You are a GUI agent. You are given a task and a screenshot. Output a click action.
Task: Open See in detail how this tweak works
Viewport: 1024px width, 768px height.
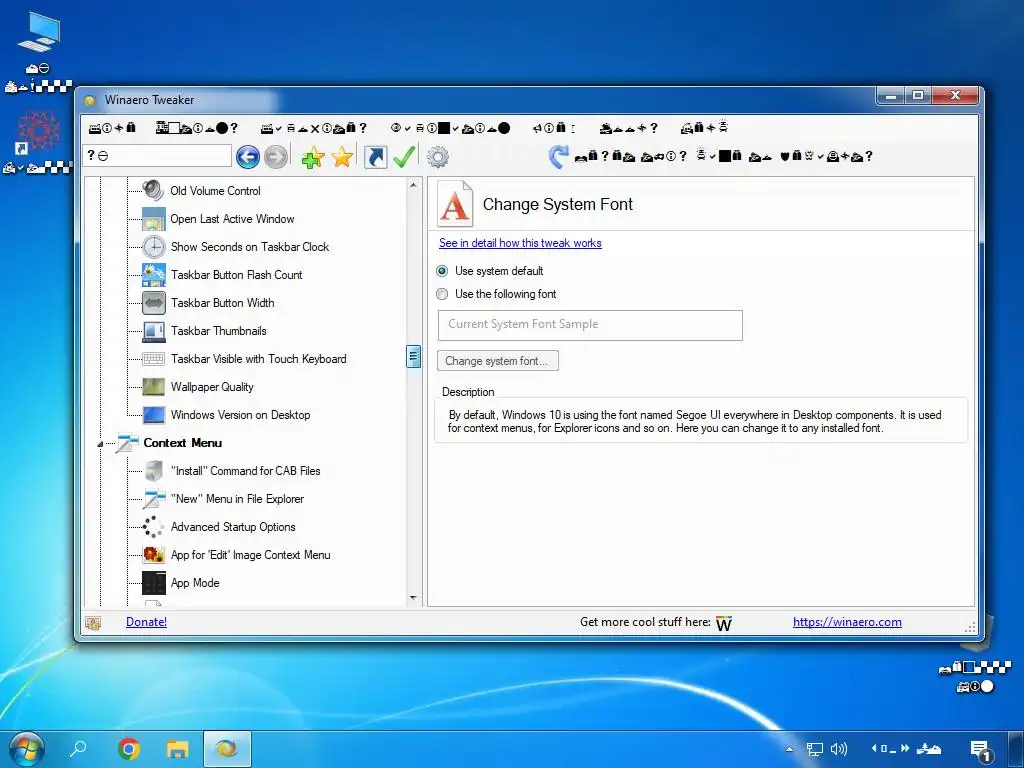520,243
